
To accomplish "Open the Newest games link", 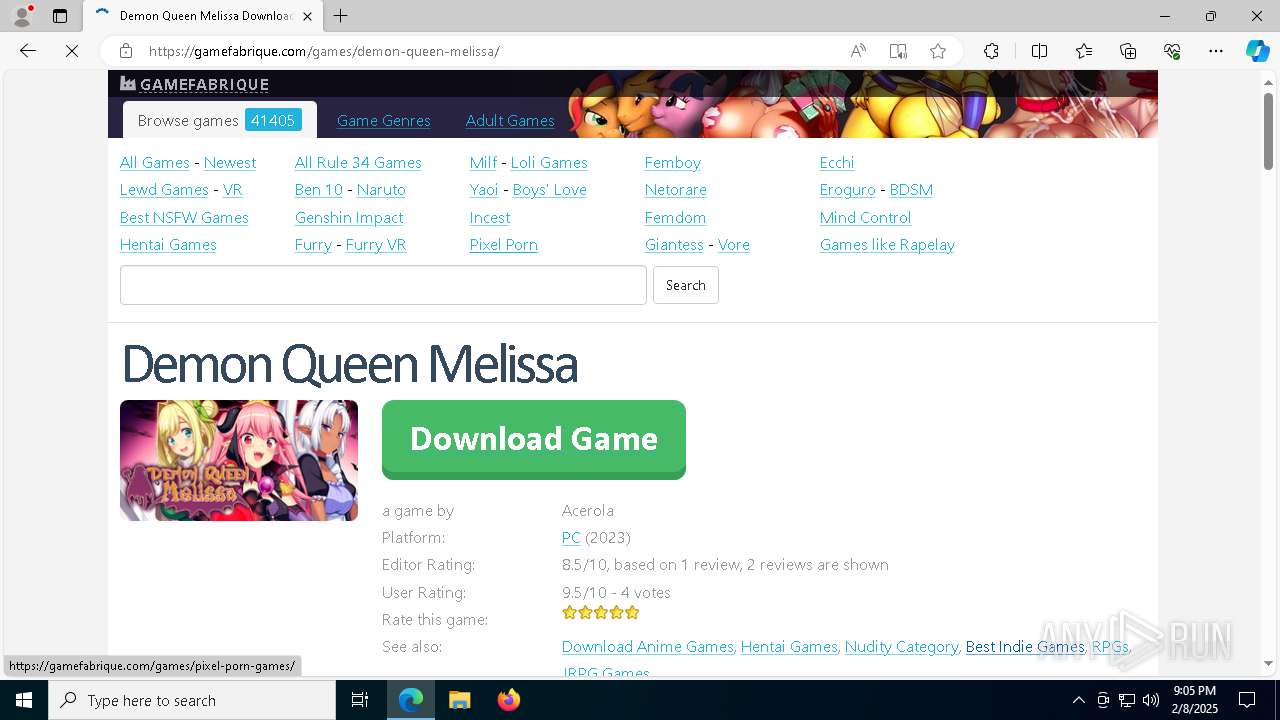I will [x=230, y=162].
